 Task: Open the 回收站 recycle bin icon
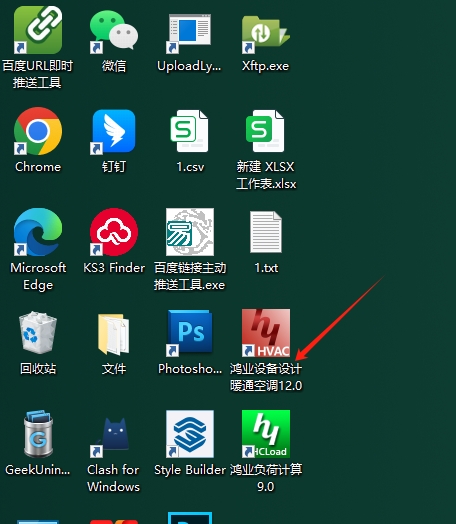38,333
